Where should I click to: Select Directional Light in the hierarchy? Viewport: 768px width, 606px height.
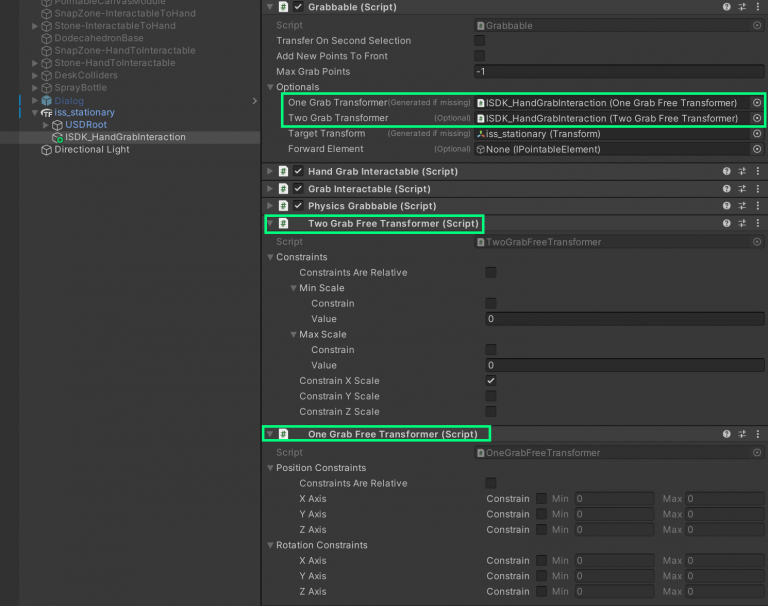point(92,150)
